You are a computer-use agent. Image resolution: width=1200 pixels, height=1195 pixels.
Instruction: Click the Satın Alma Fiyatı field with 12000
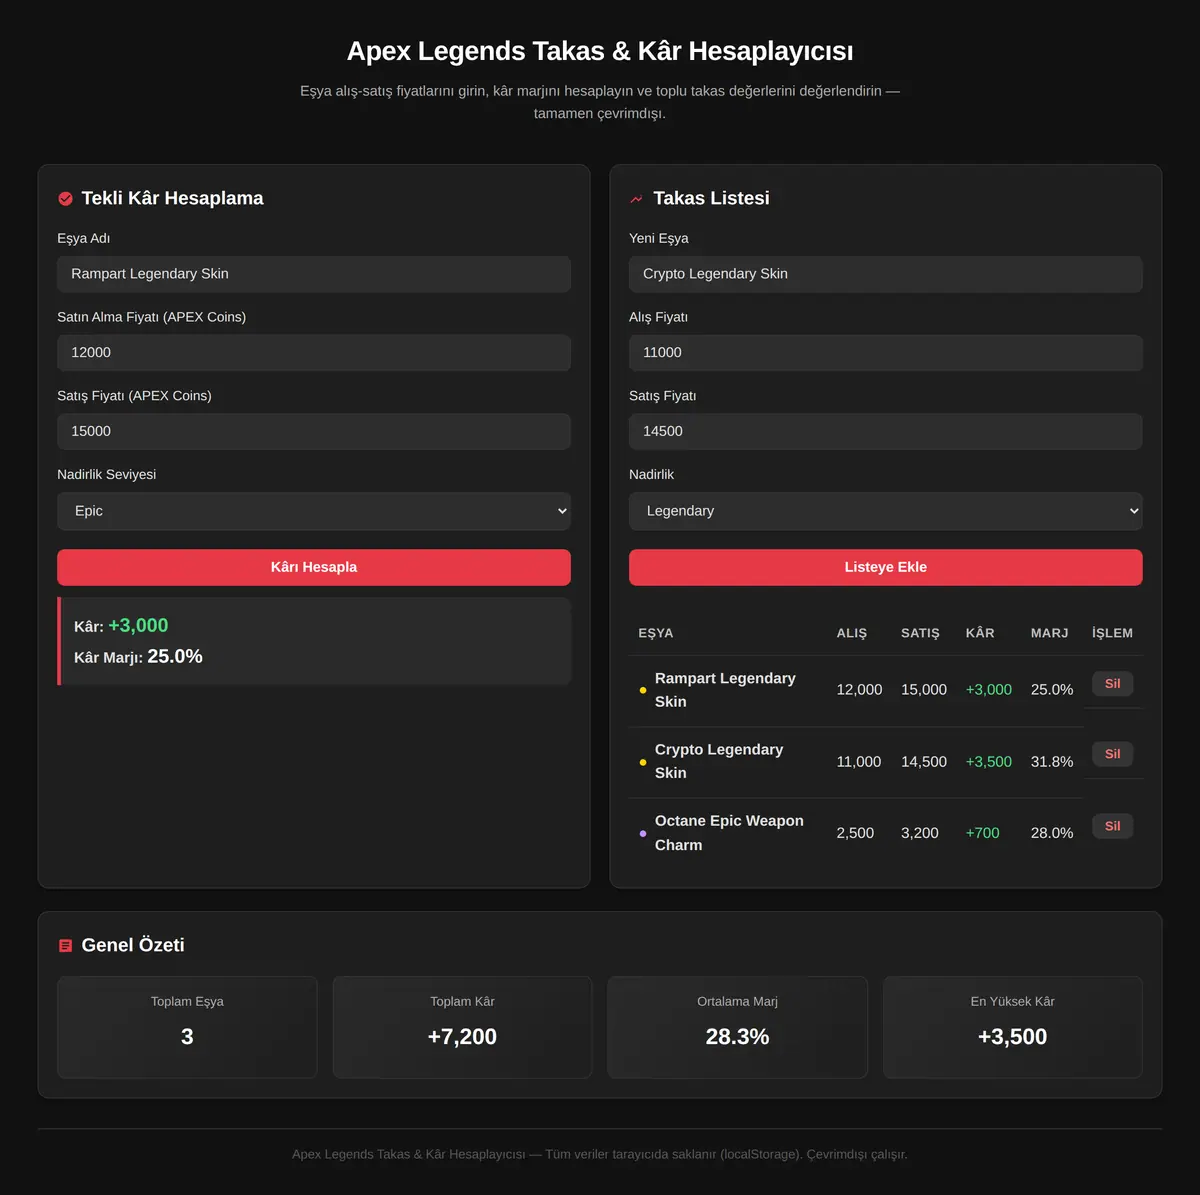[x=314, y=353]
